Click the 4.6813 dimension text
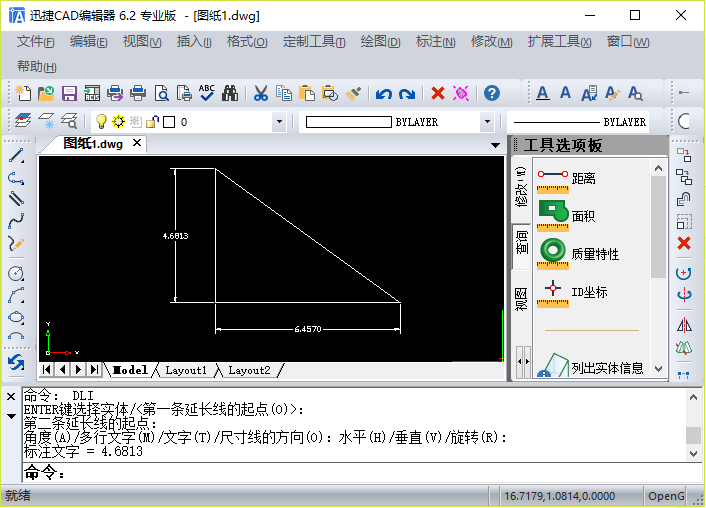Viewport: 706px width, 508px height. (x=176, y=236)
